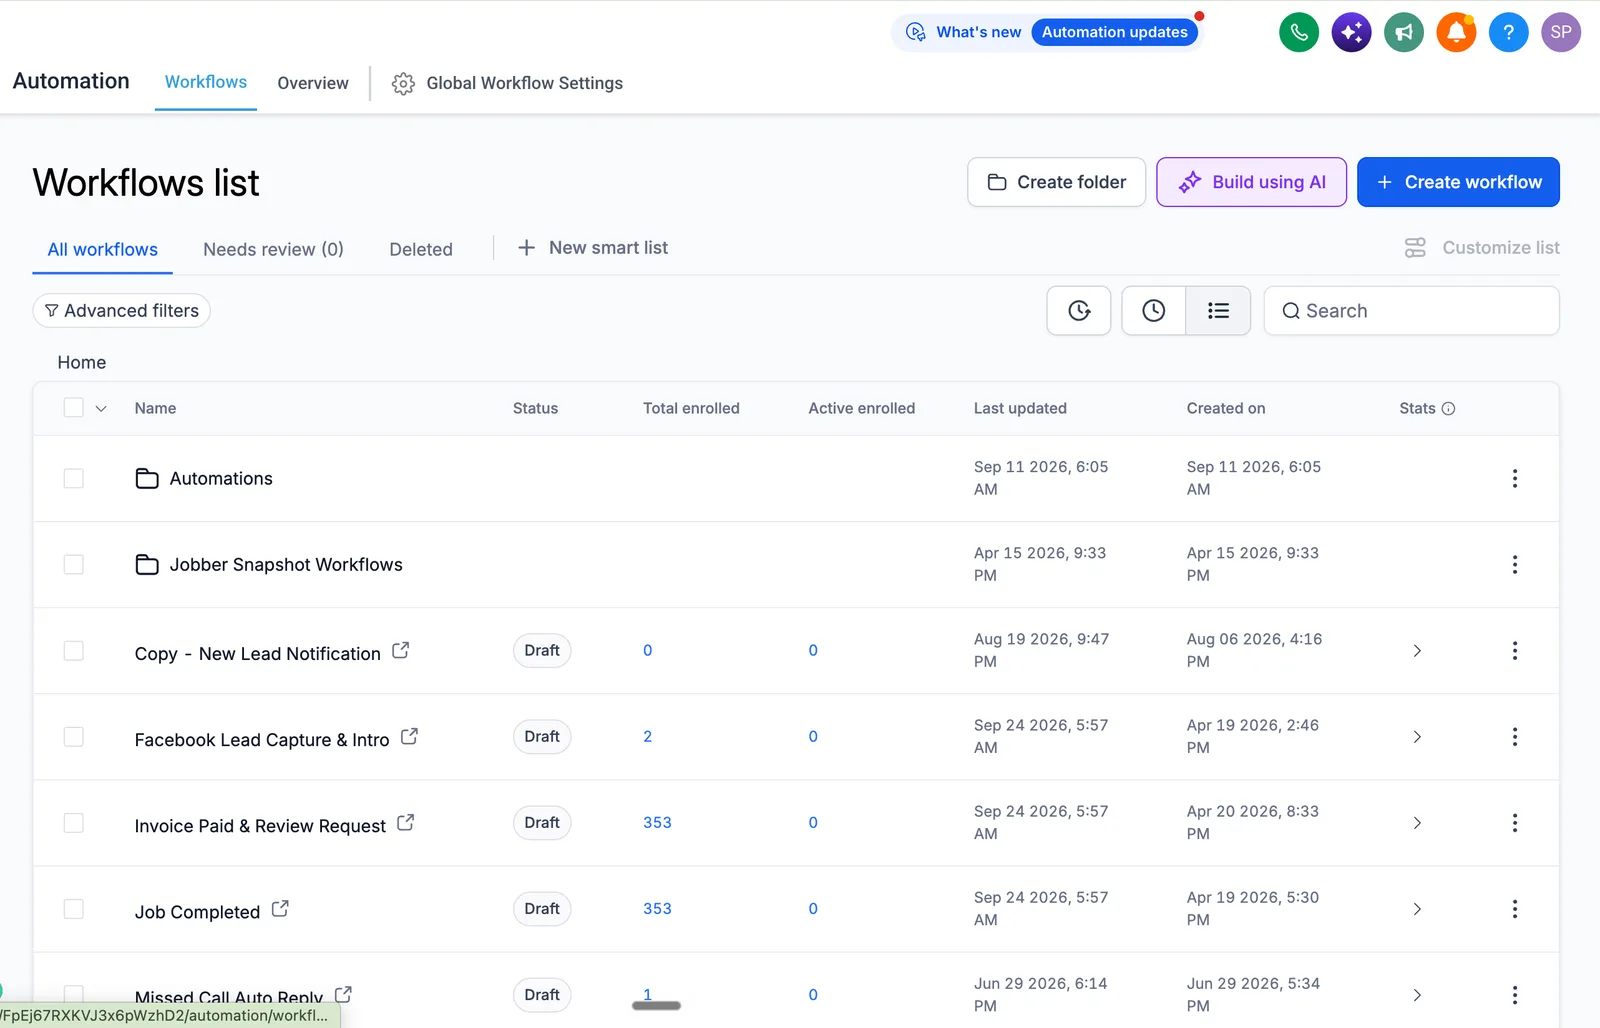Open external link icon for Invoice Paid & Review Request

pyautogui.click(x=405, y=822)
